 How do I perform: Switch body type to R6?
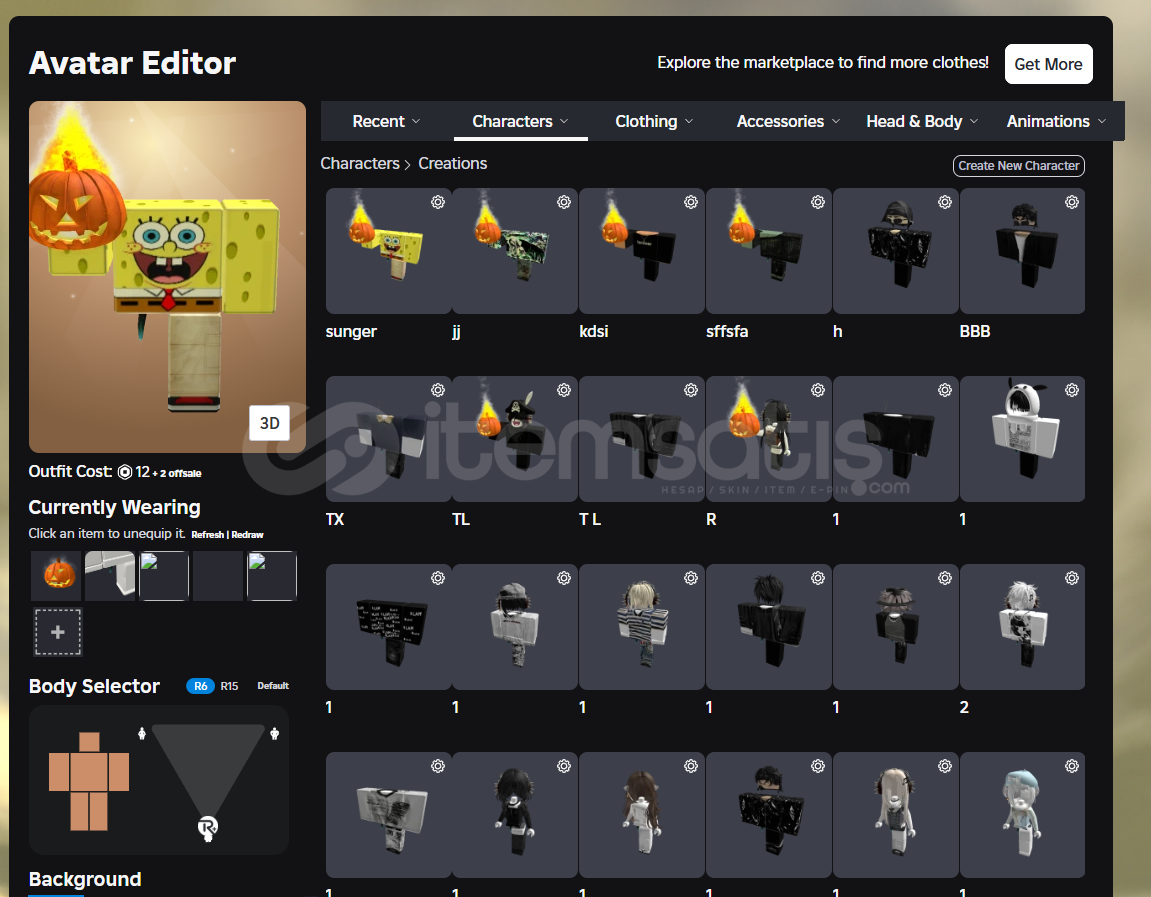click(200, 686)
